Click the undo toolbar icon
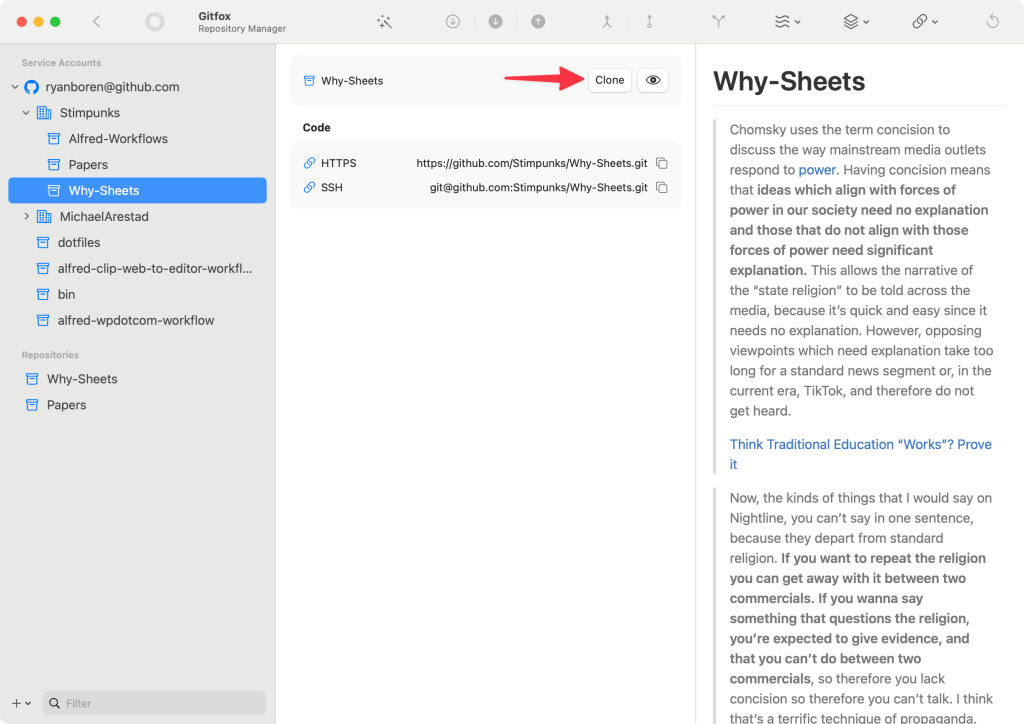This screenshot has height=724, width=1024. pyautogui.click(x=993, y=22)
